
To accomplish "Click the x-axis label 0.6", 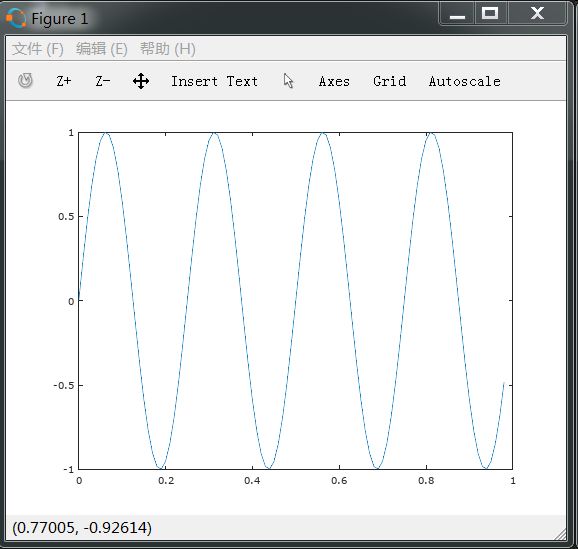I will (339, 481).
